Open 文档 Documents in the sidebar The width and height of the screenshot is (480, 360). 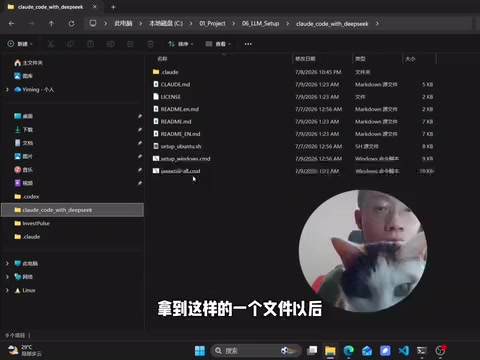23,143
